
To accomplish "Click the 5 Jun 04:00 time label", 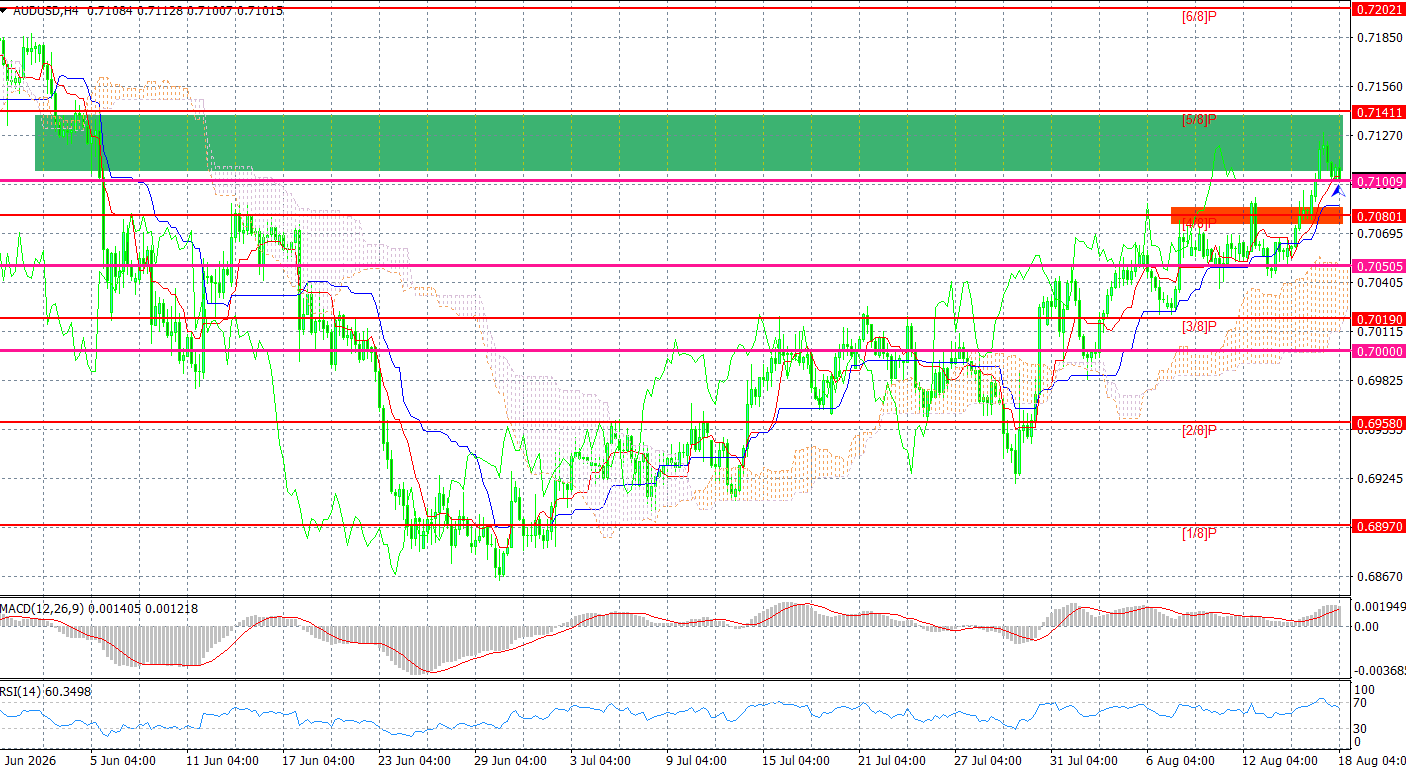I will (x=123, y=761).
